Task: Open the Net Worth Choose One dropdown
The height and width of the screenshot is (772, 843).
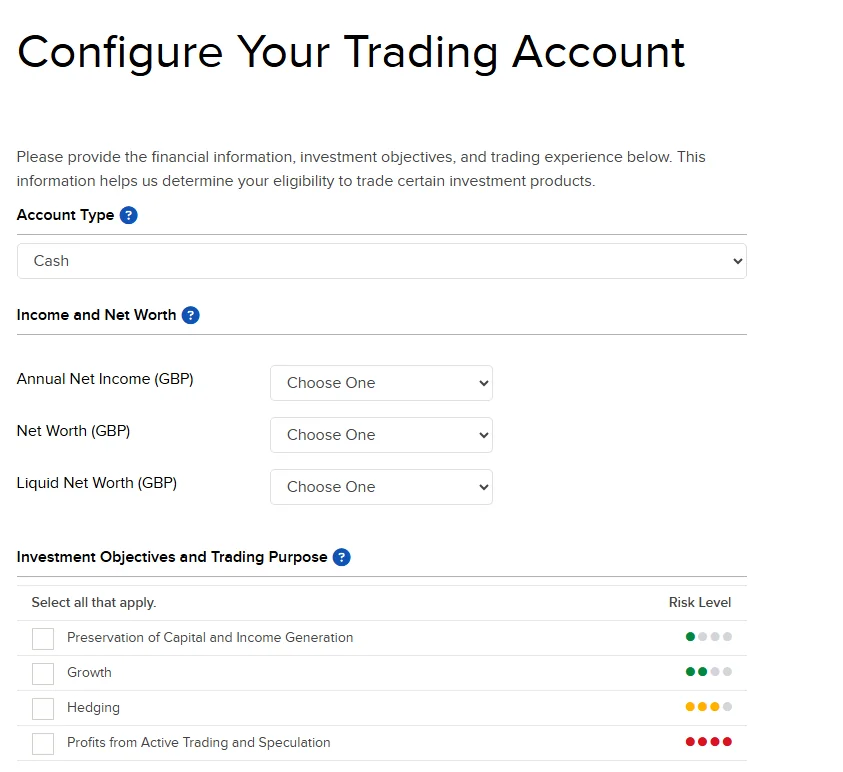Action: coord(381,435)
